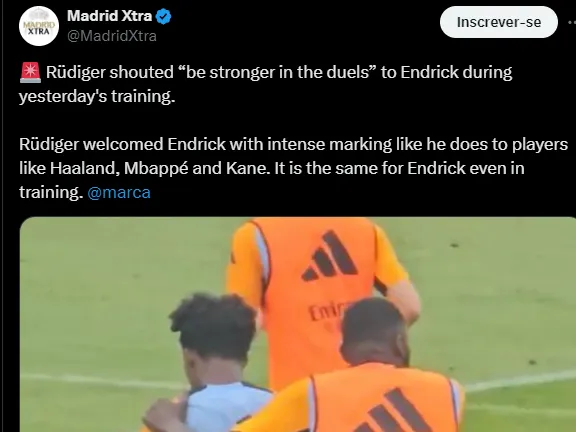The height and width of the screenshot is (432, 576).
Task: Open the @marca mention link
Action: [x=119, y=192]
